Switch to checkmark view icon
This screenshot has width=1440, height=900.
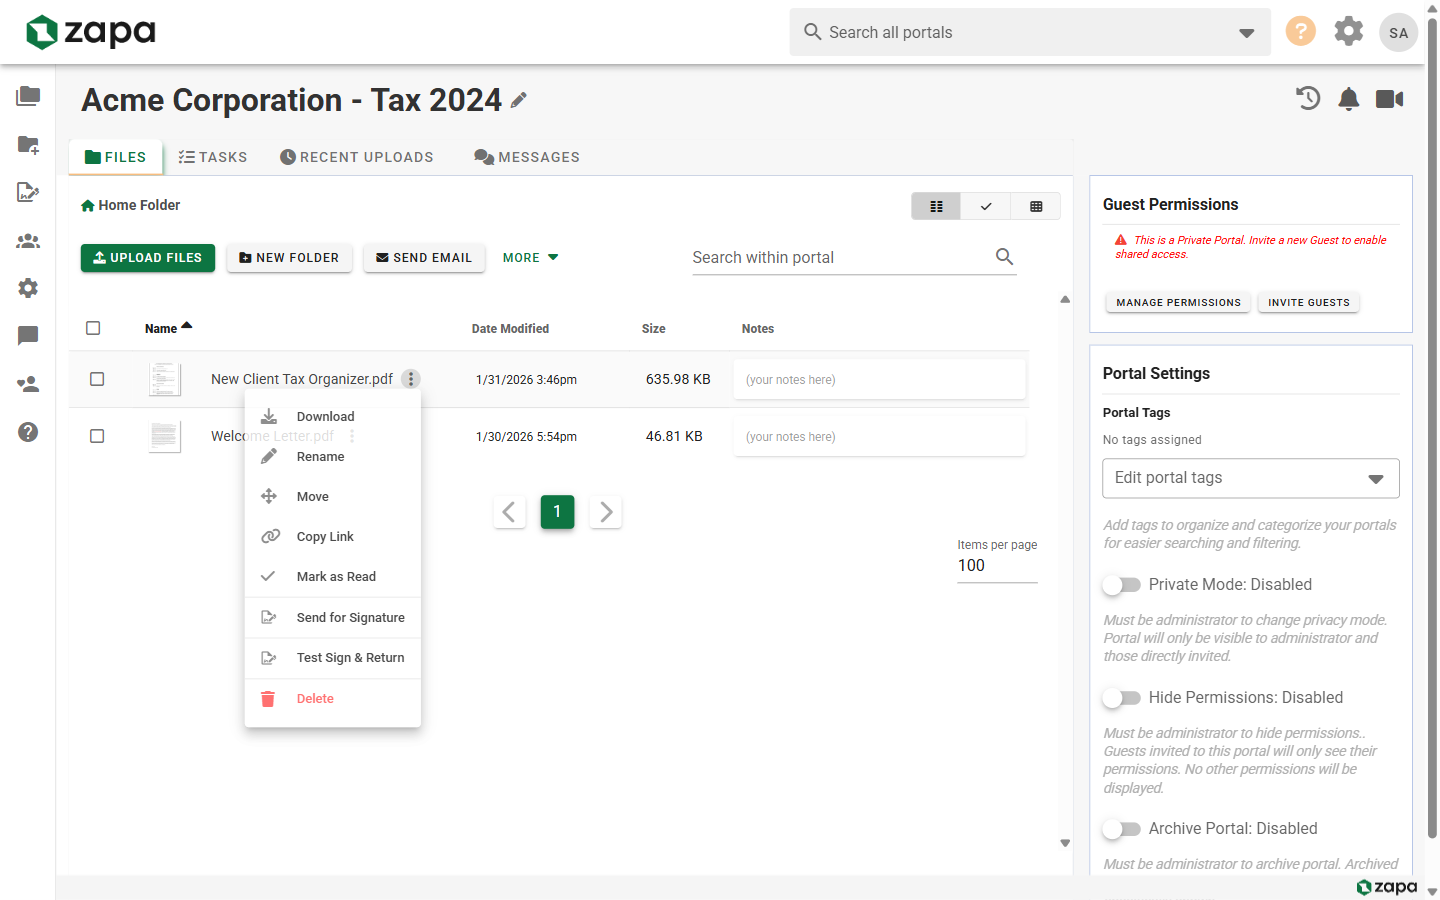click(986, 206)
